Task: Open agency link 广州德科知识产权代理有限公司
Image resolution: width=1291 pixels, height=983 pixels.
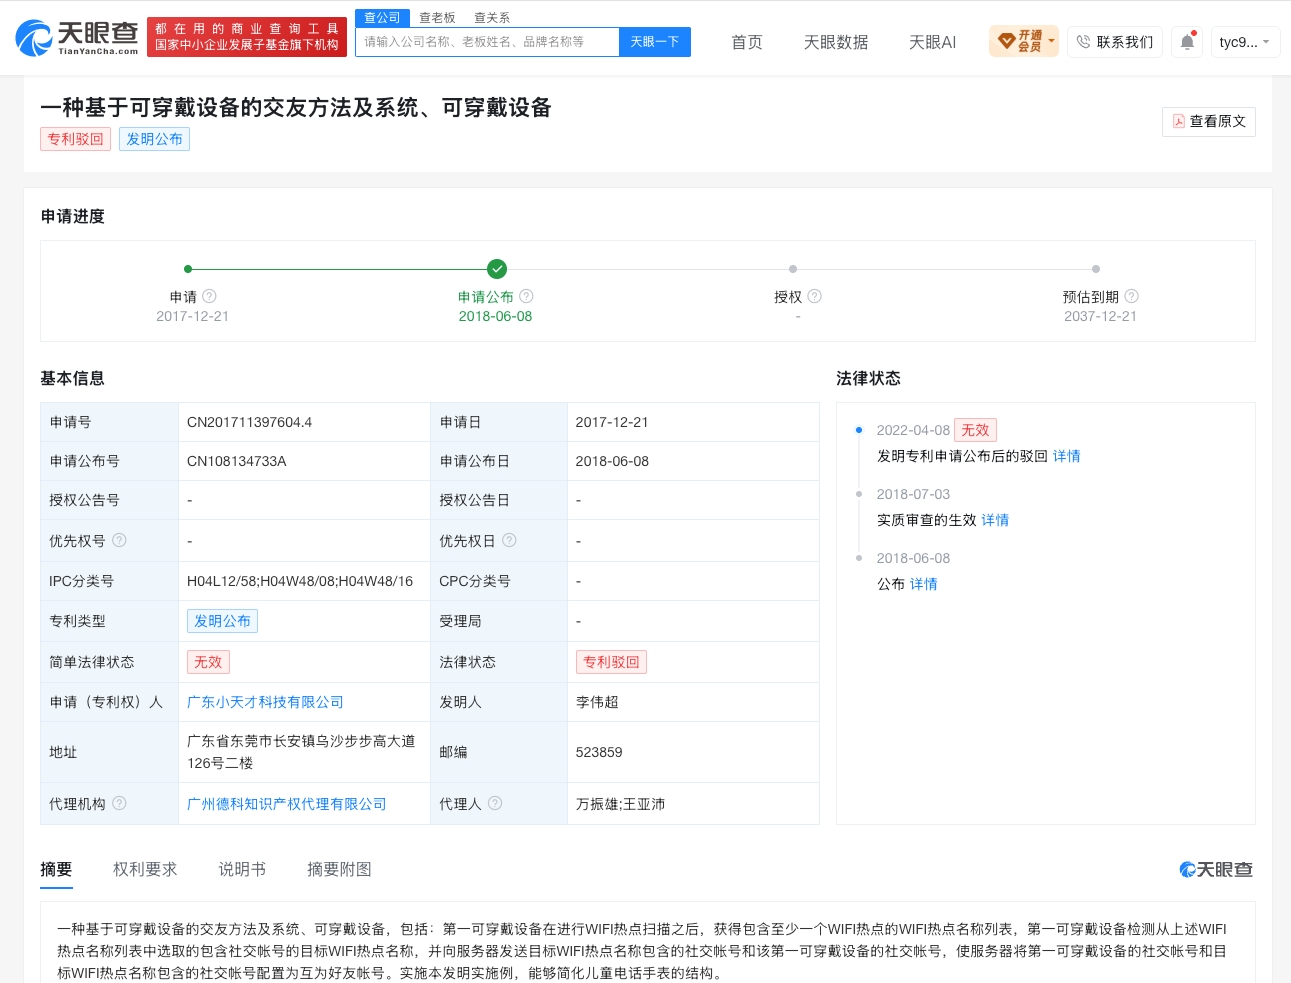Action: pos(287,804)
